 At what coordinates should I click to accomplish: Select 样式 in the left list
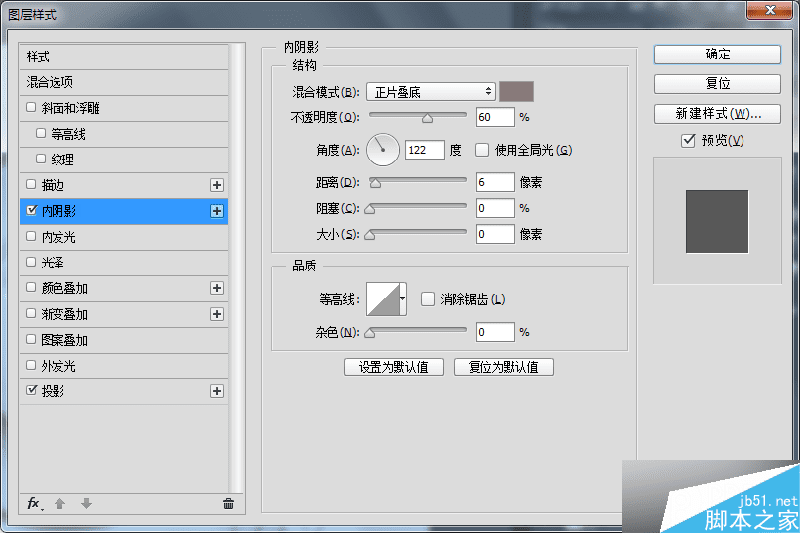[124, 57]
